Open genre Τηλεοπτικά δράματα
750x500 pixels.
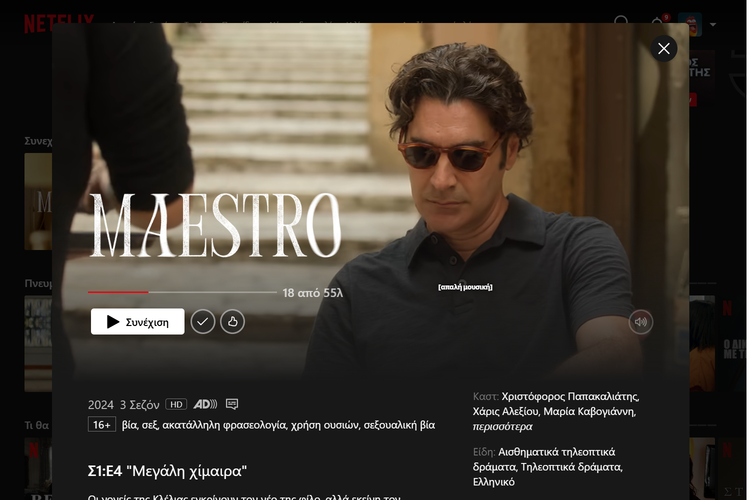coord(571,467)
